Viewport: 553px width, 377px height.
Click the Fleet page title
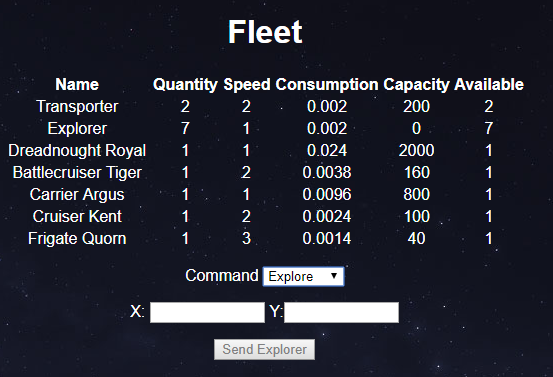pyautogui.click(x=265, y=32)
